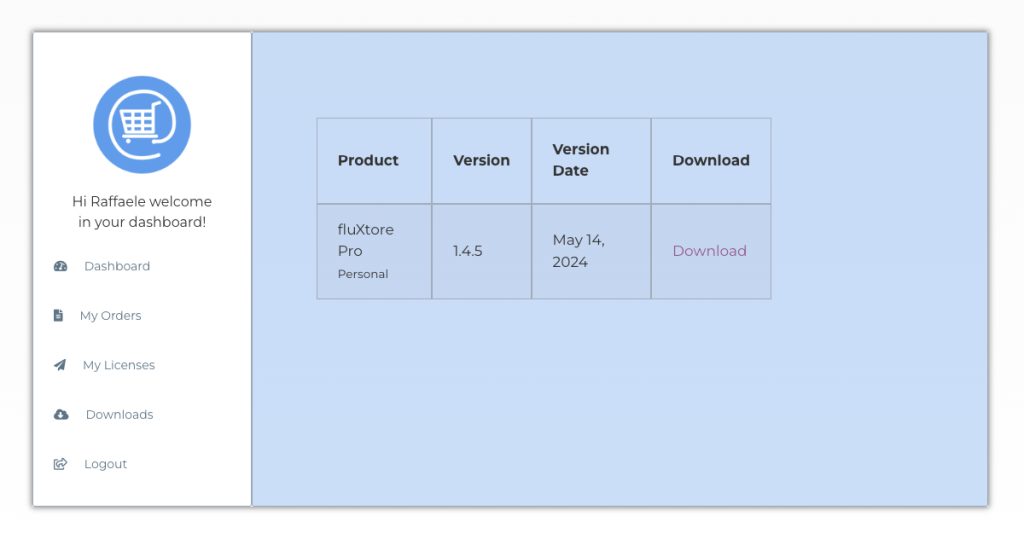Click the version number 1.4.5 cell
Image resolution: width=1024 pixels, height=545 pixels.
point(468,251)
